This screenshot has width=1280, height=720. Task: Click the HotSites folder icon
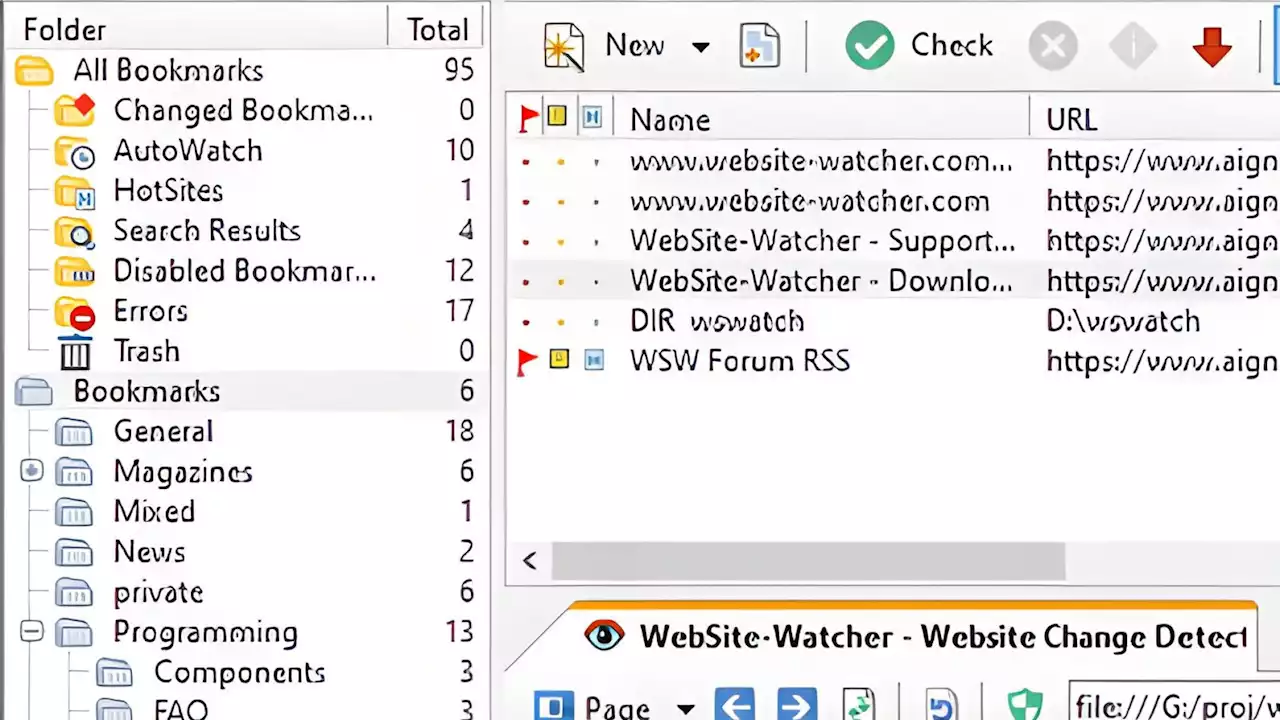tap(74, 192)
